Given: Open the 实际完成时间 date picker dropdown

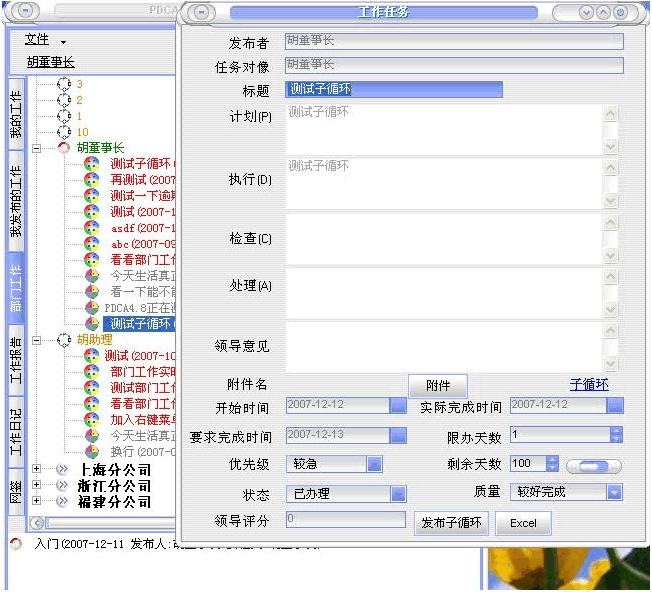Looking at the screenshot, I should pyautogui.click(x=615, y=405).
